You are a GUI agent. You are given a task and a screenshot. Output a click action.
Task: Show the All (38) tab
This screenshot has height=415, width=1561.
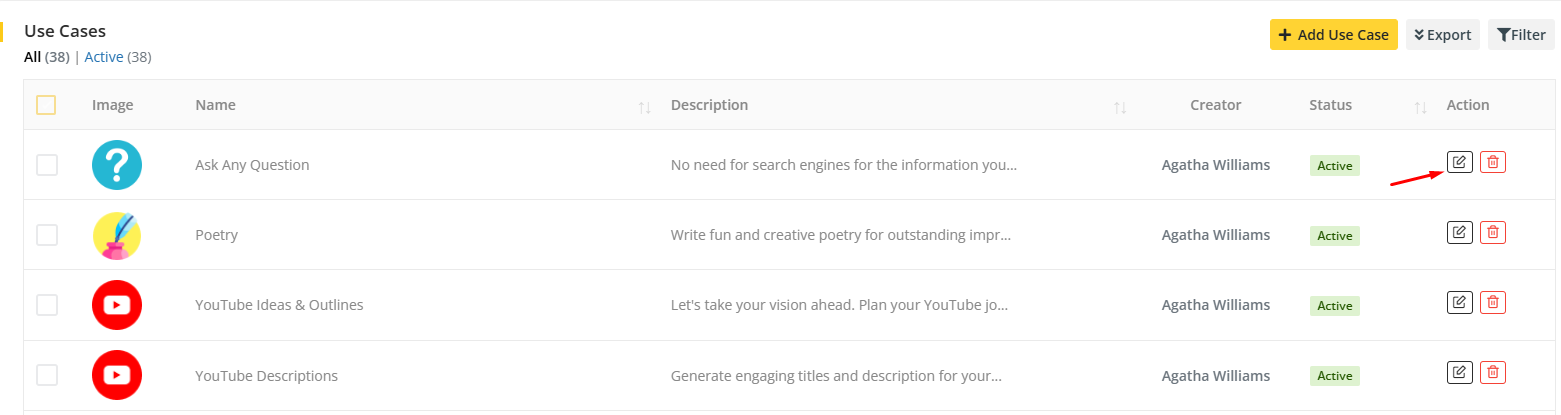pos(33,57)
